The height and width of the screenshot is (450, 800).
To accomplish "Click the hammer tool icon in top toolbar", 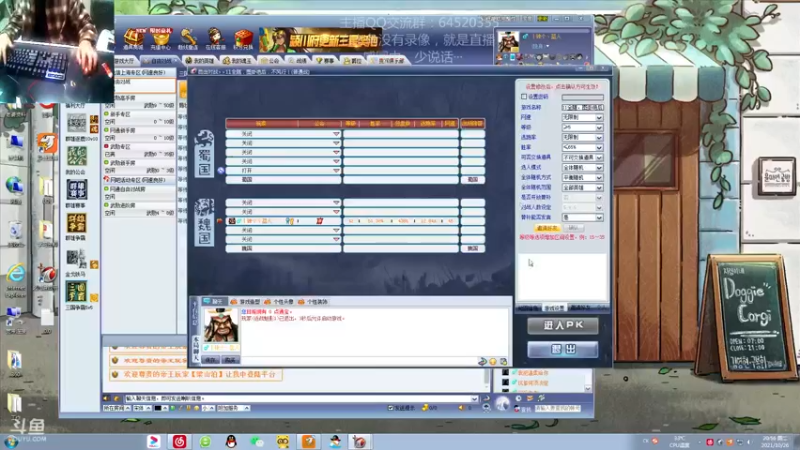I will coord(188,38).
